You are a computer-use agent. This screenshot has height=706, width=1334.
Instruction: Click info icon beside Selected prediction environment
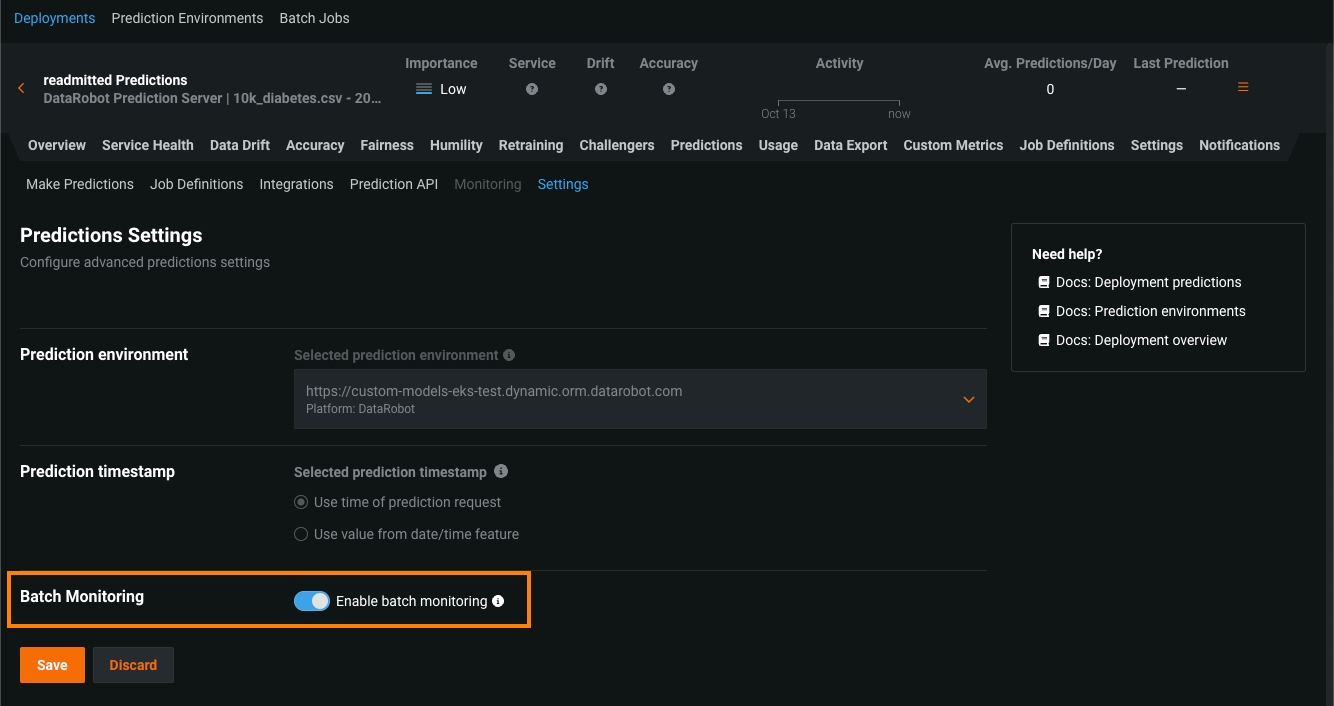[509, 355]
